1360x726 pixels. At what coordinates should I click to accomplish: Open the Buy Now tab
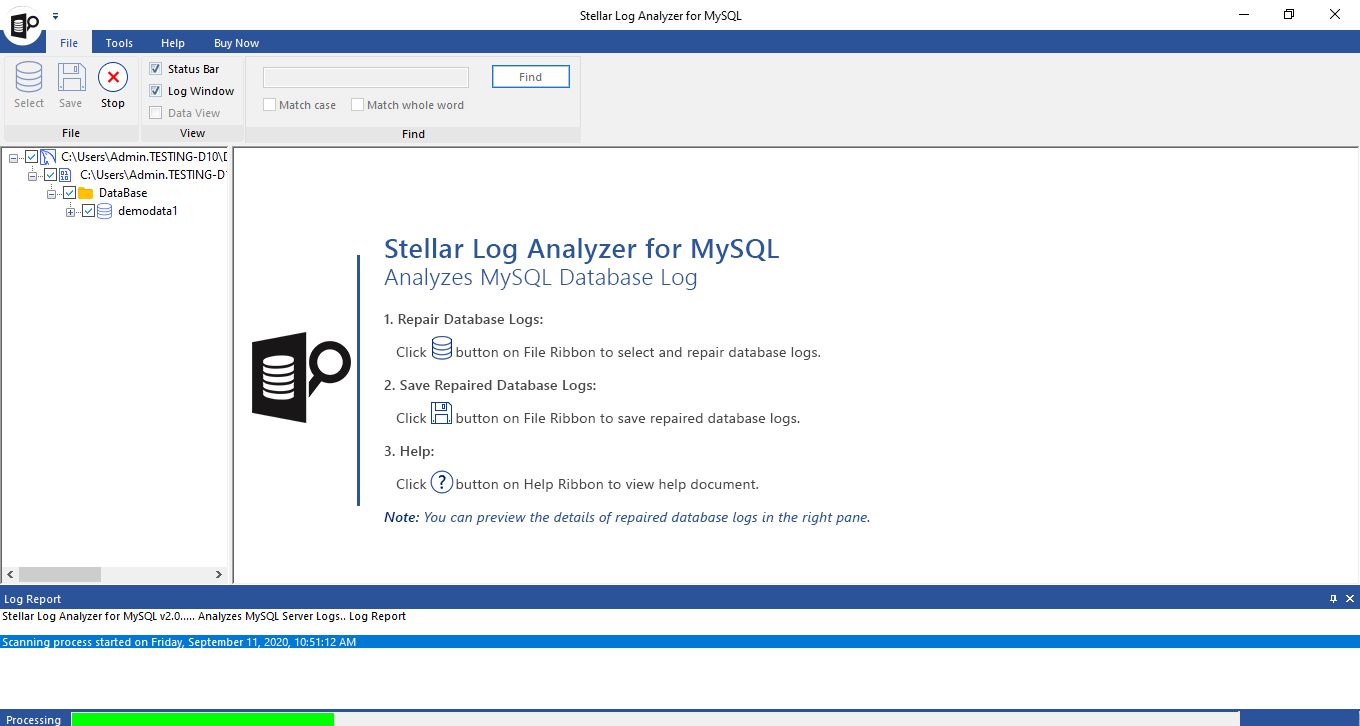(x=236, y=43)
